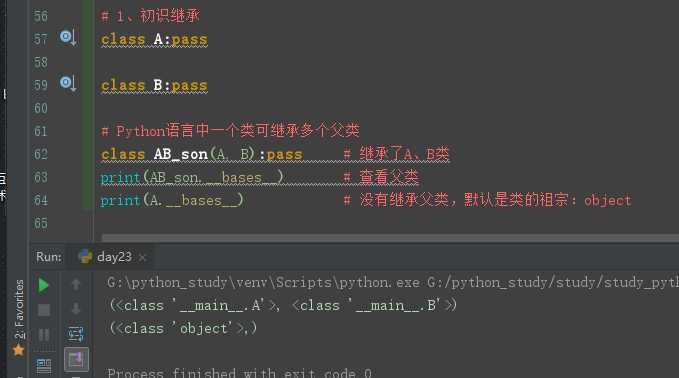Click the Run panel label
The image size is (679, 378).
48,257
